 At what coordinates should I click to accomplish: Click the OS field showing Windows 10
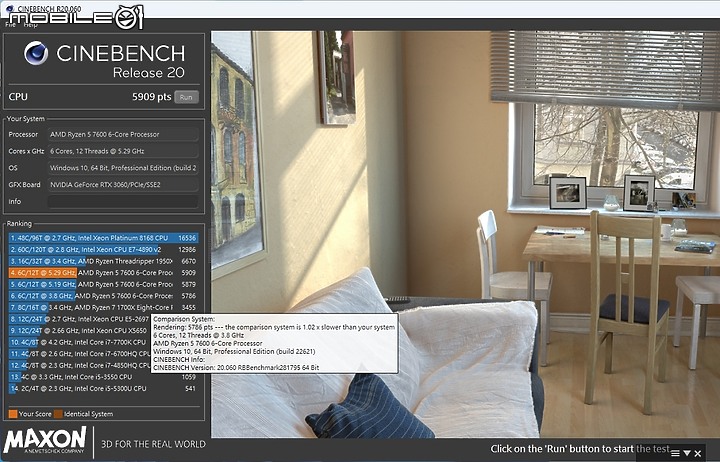tap(123, 168)
